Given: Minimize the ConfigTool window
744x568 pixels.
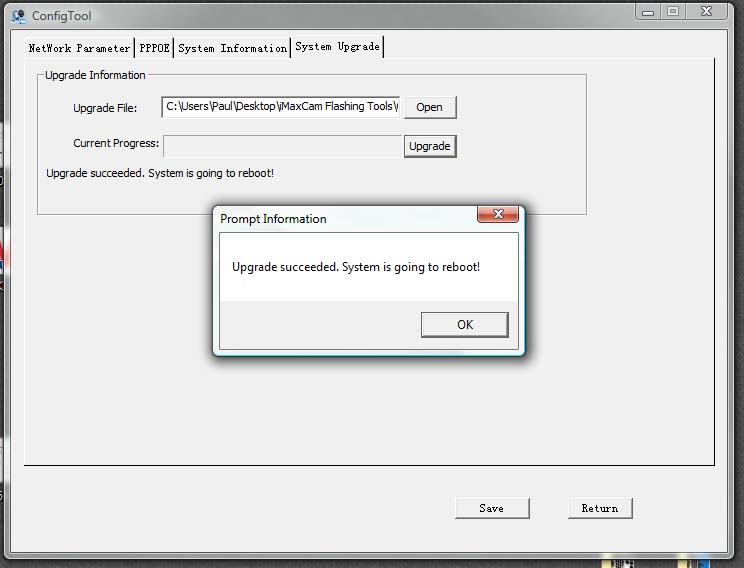Looking at the screenshot, I should (649, 11).
